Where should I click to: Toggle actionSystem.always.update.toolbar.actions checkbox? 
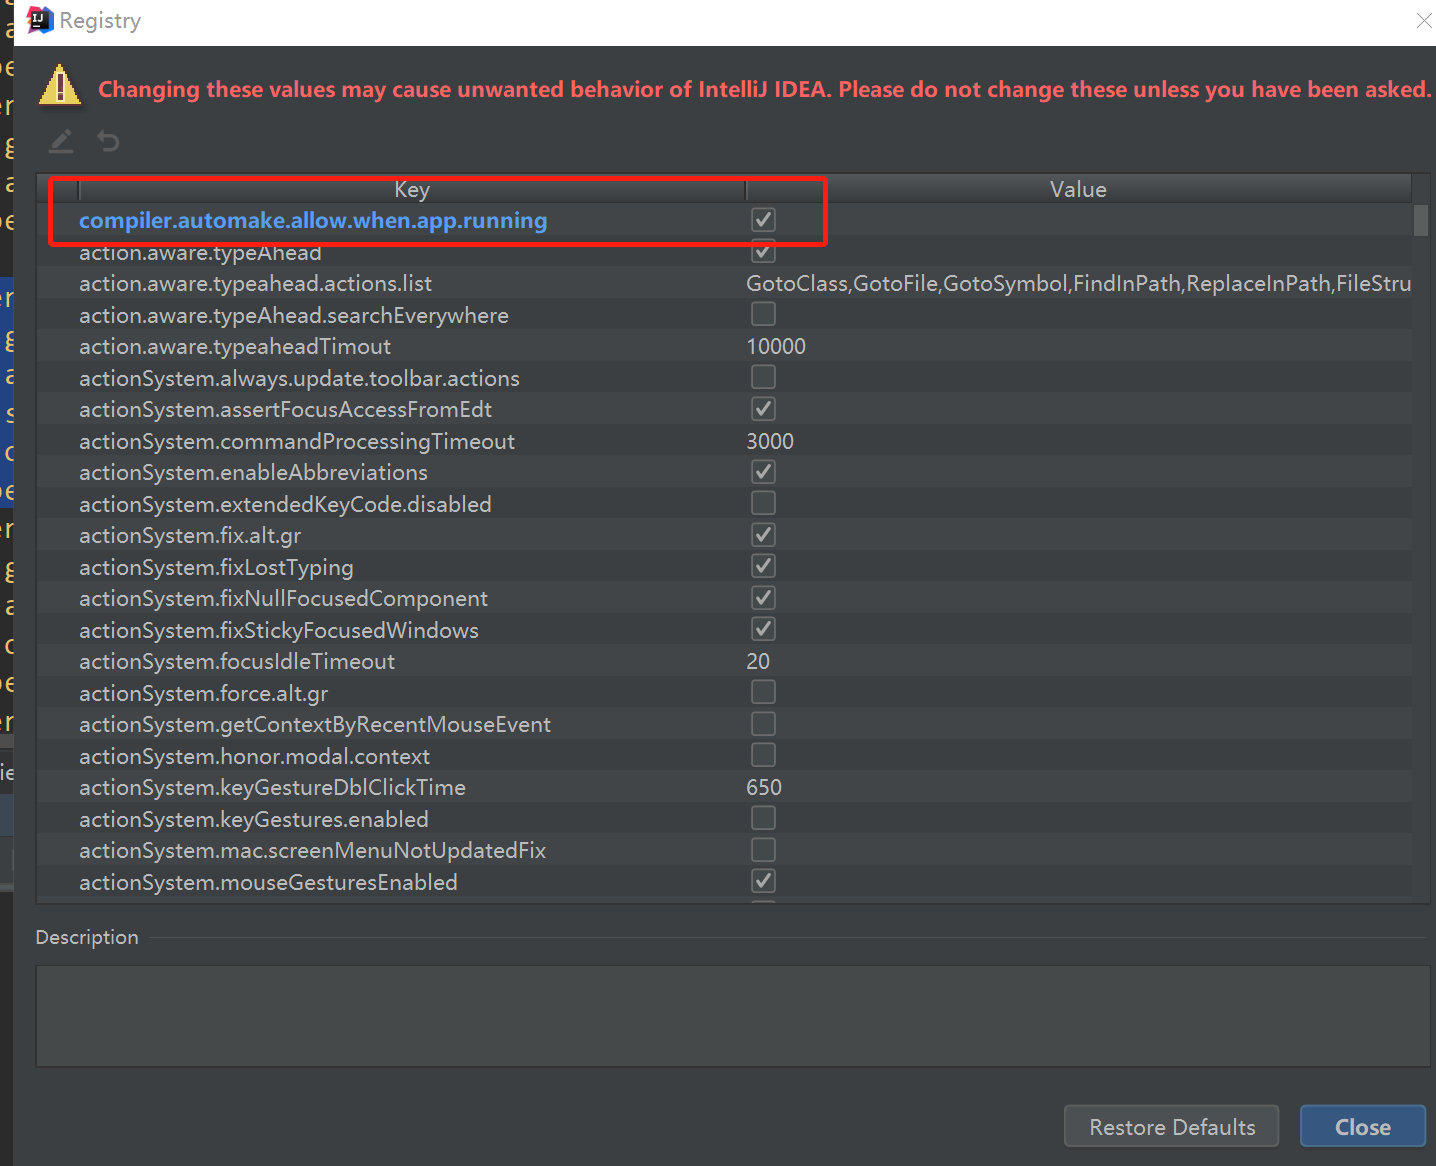pyautogui.click(x=763, y=378)
